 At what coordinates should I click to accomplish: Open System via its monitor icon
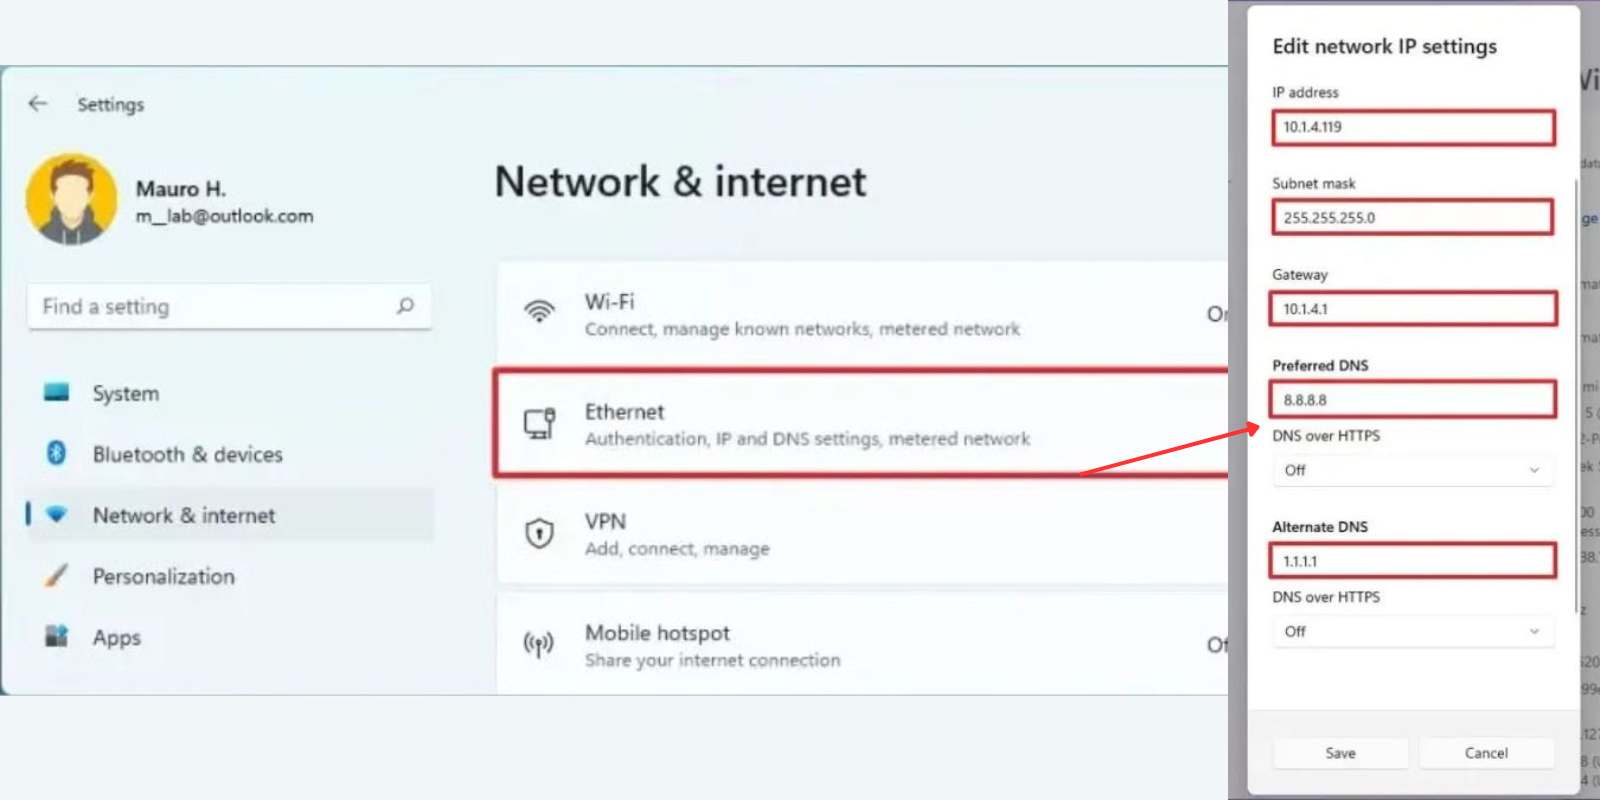point(57,392)
